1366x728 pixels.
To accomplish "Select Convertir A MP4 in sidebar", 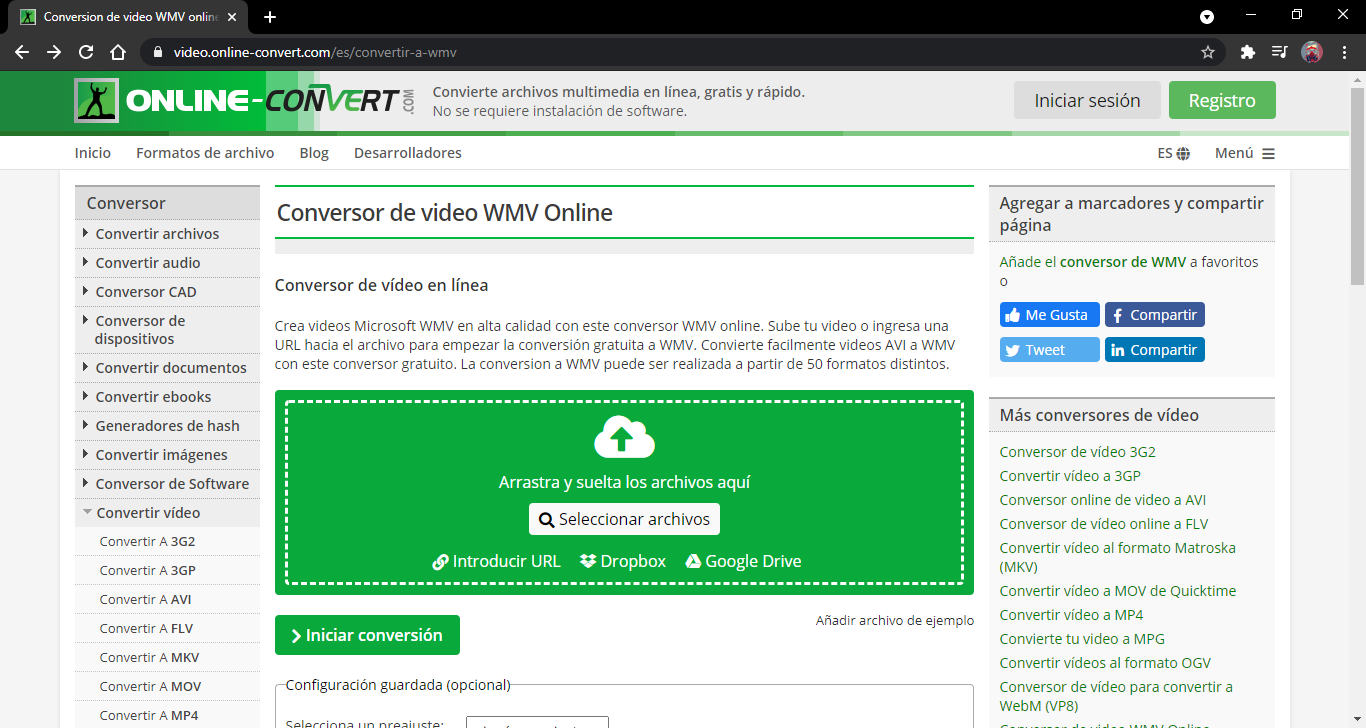I will 149,716.
